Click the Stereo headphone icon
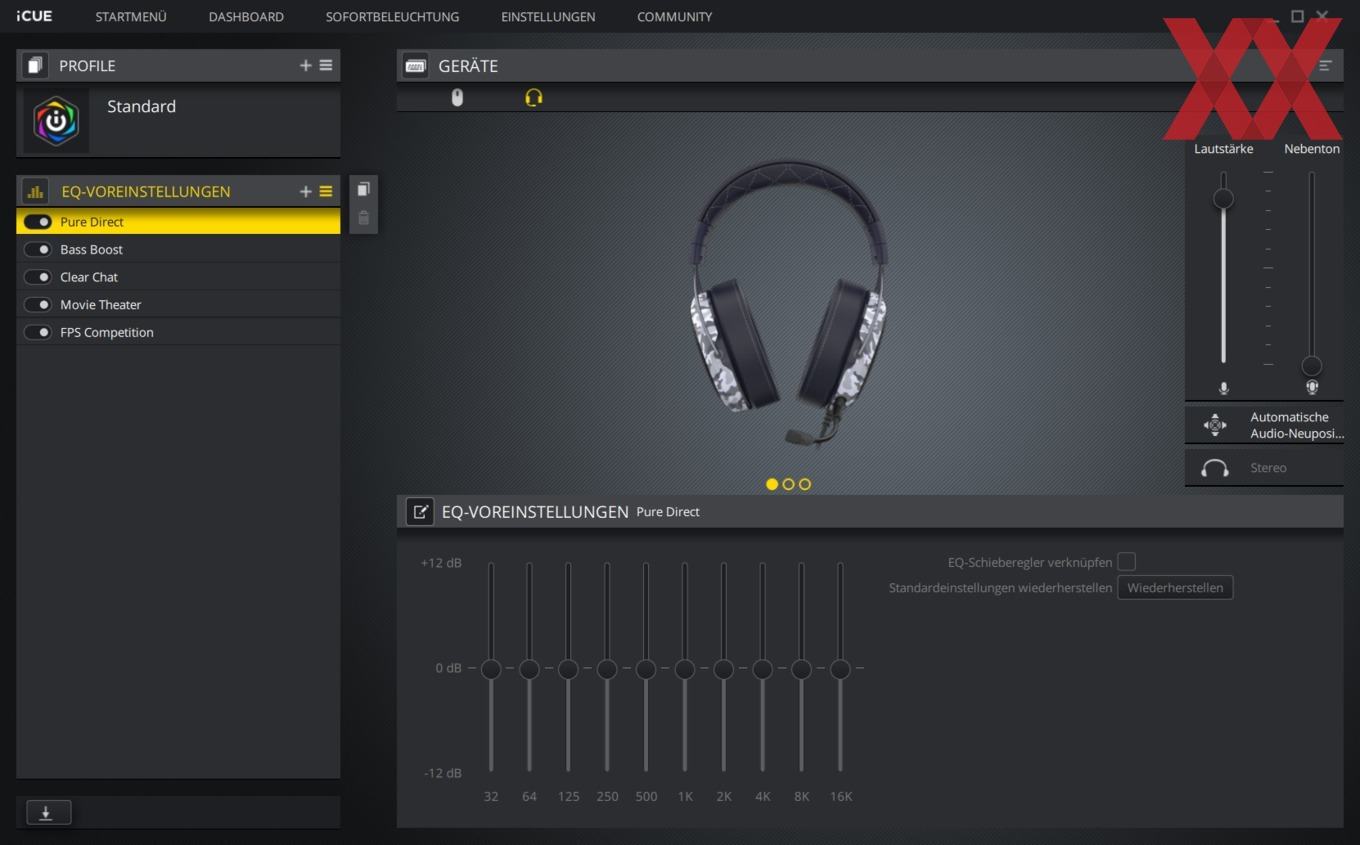Screen dimensions: 1360x845 [1215, 468]
